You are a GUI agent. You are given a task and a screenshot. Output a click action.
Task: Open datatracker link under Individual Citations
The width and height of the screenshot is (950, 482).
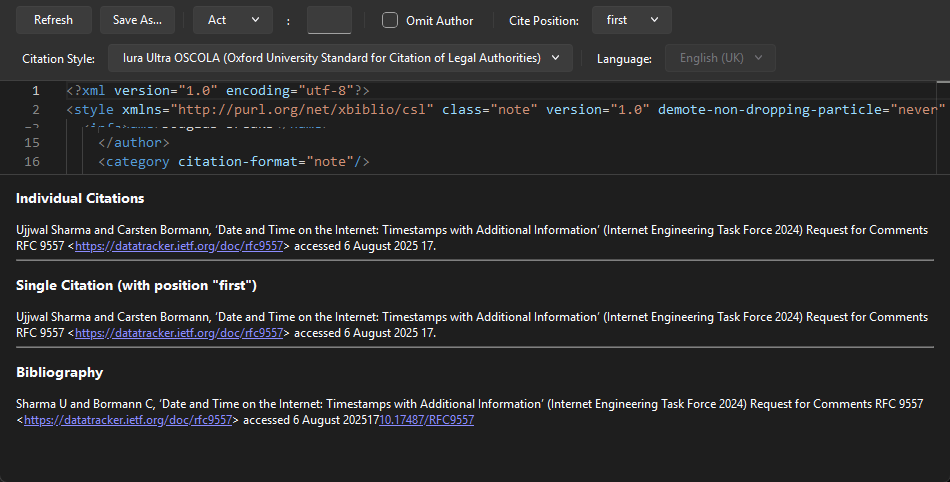[181, 246]
